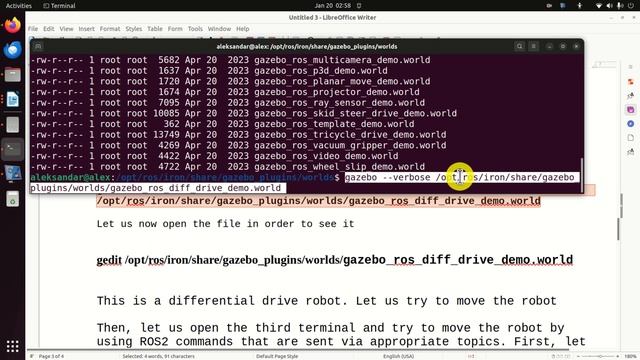This screenshot has width=640, height=360.
Task: Open the Styles menu in Writer
Action: pos(133,29)
